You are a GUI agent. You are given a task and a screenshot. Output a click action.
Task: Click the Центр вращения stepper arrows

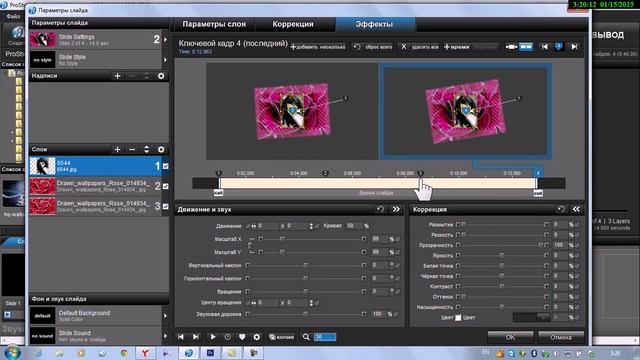(x=311, y=302)
